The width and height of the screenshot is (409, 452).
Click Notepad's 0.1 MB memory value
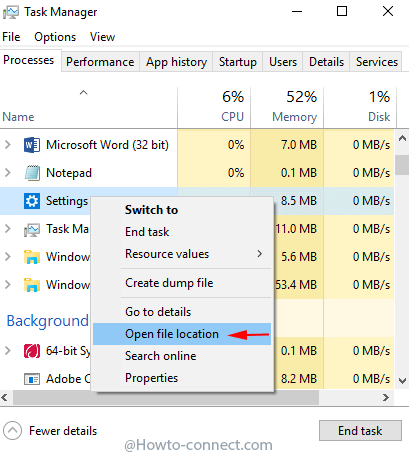point(299,173)
